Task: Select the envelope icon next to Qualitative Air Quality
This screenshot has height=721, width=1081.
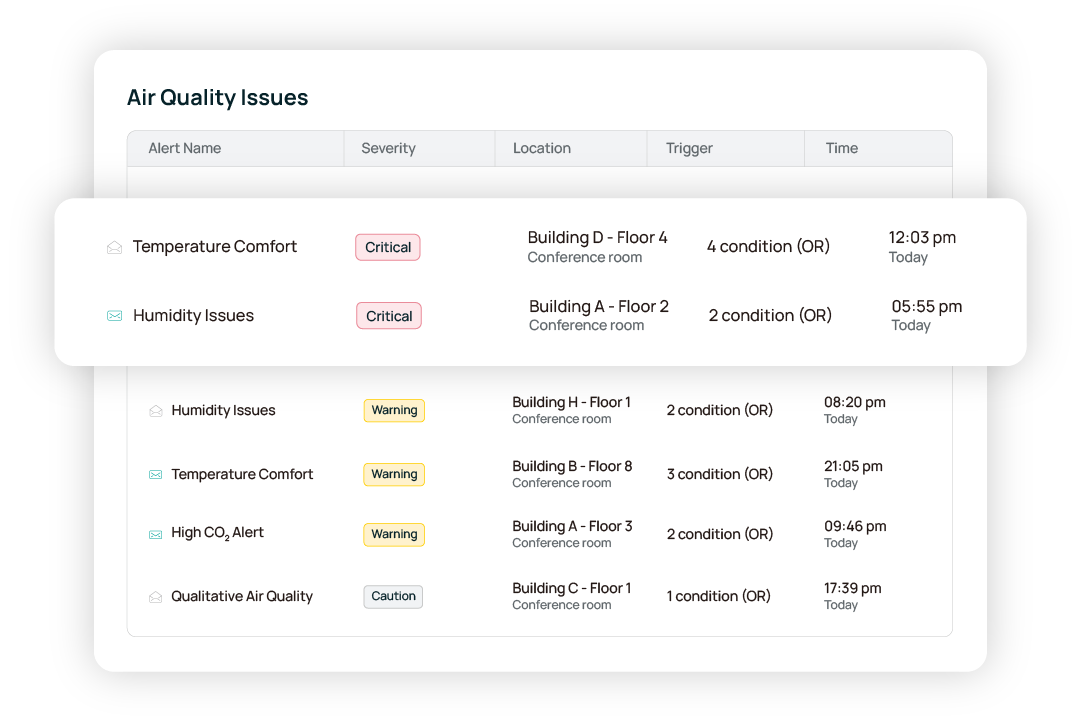Action: coord(155,596)
